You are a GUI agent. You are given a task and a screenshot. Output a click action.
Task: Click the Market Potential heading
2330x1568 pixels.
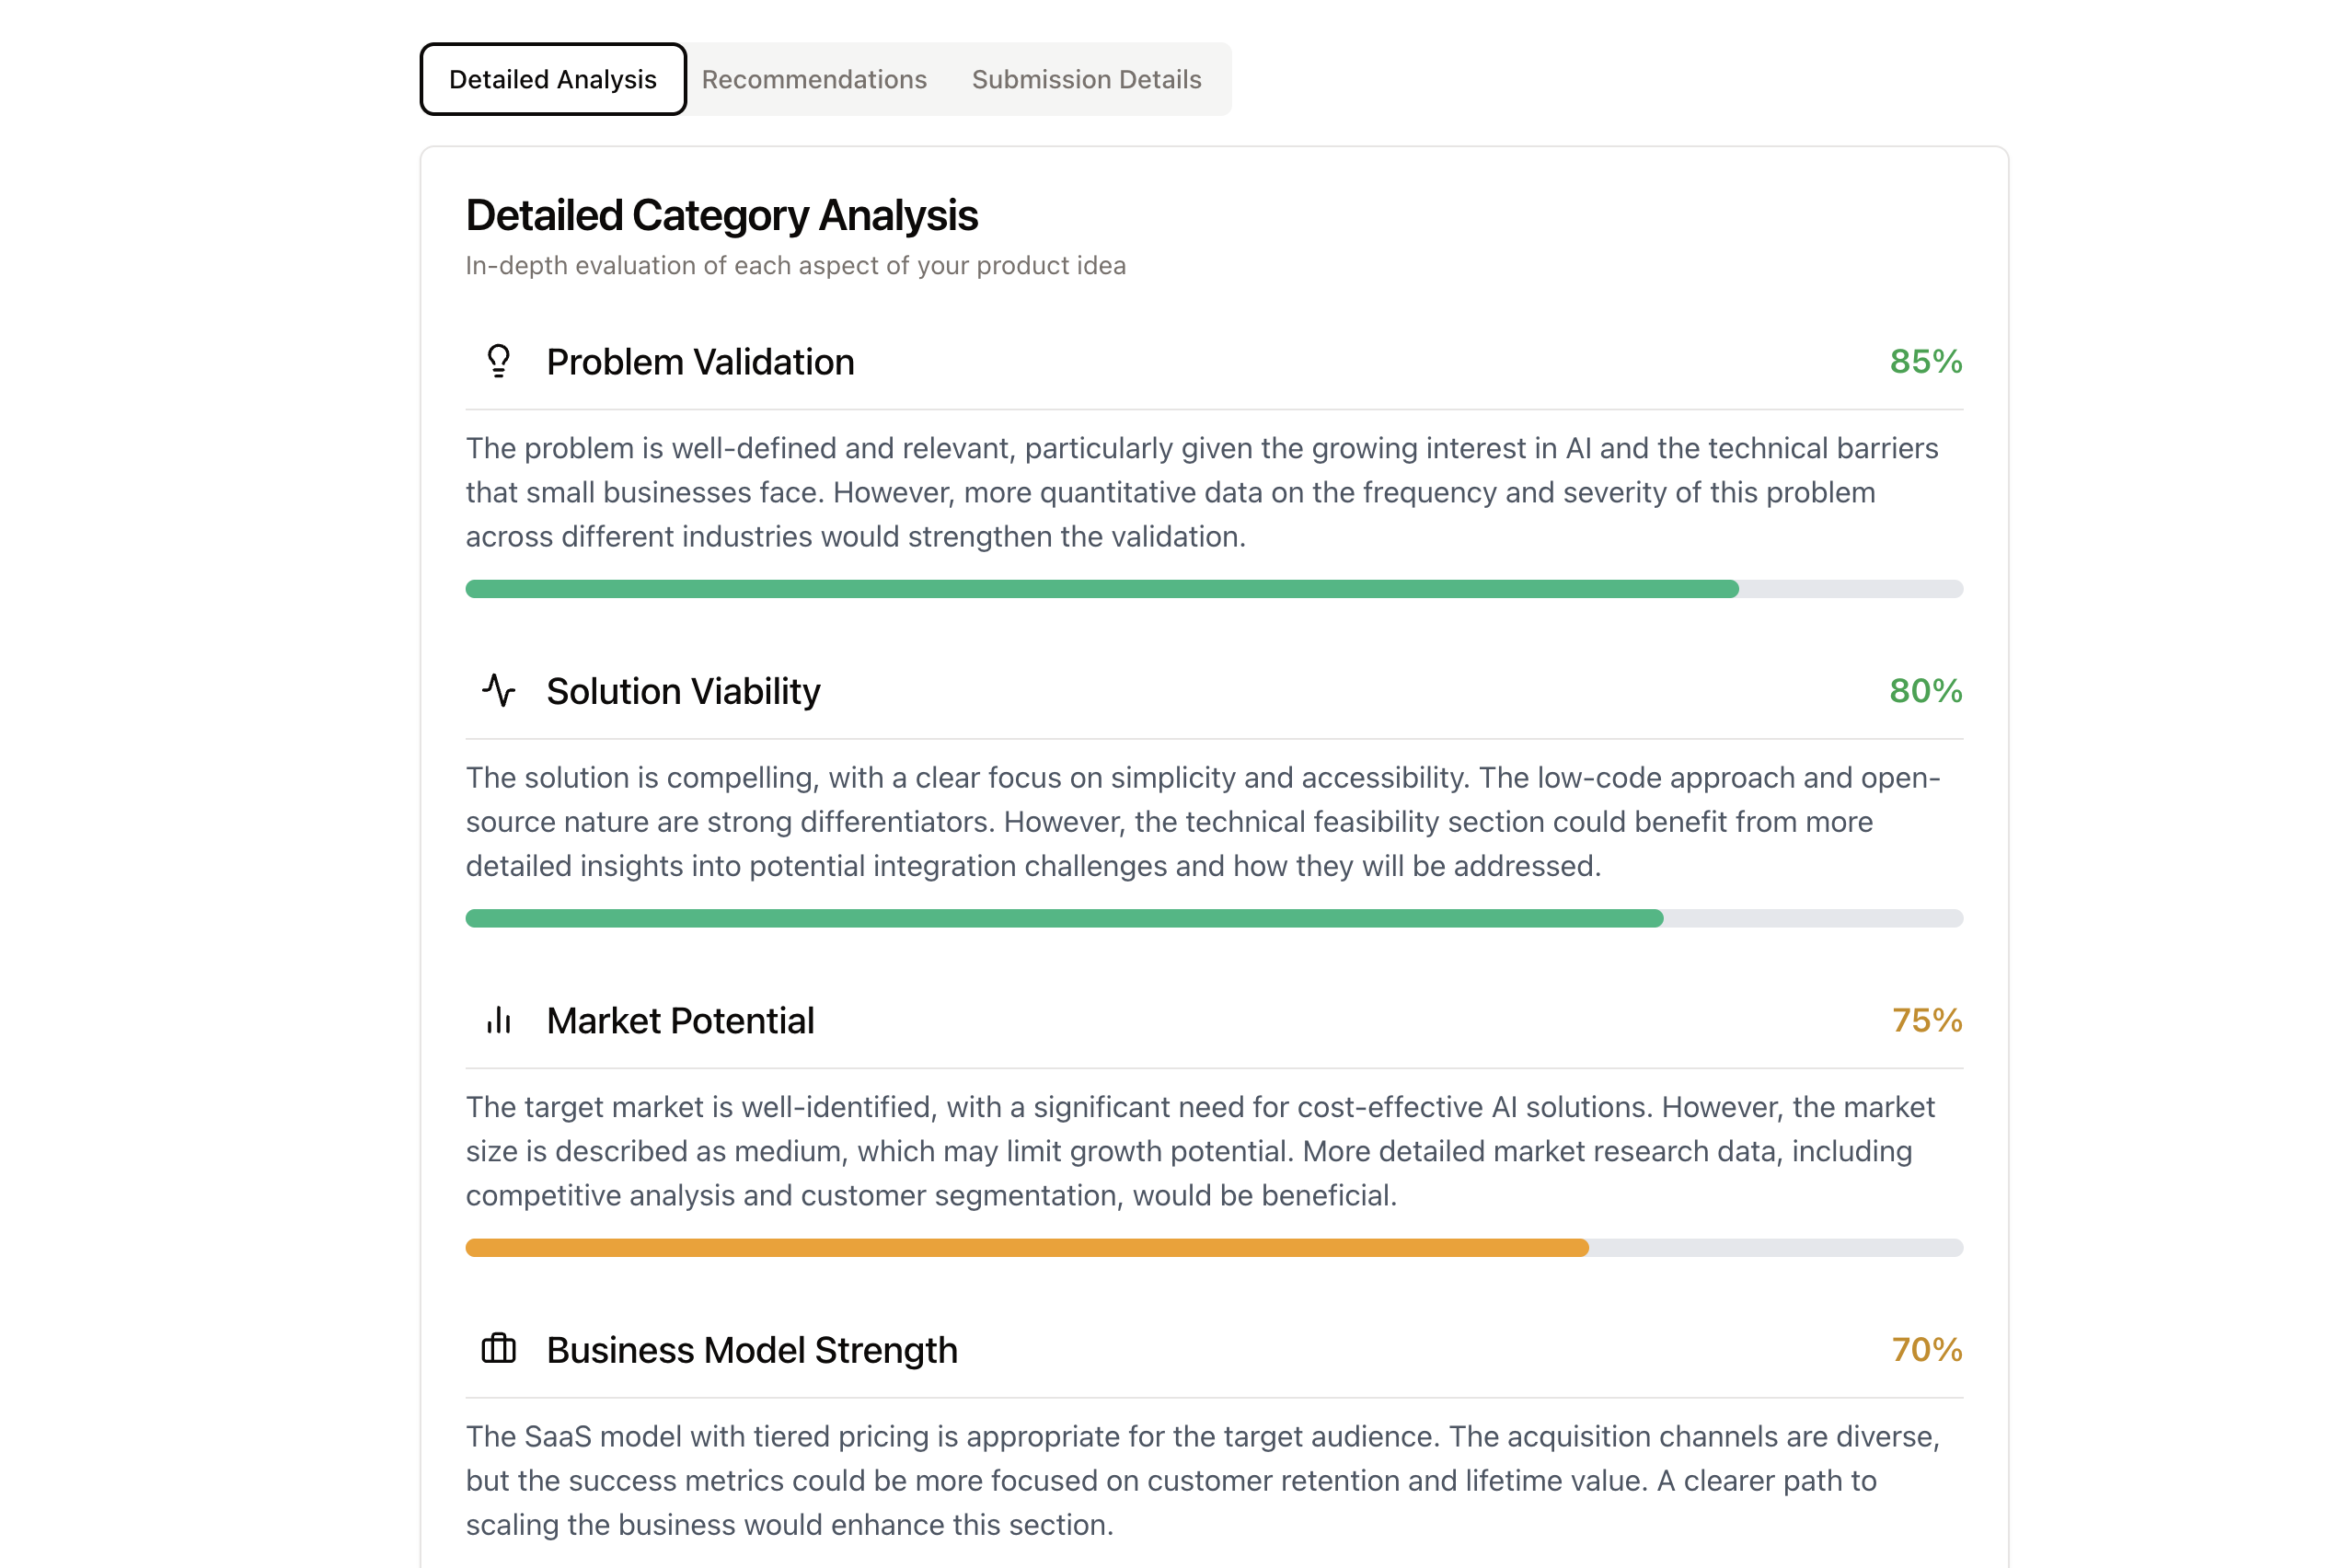(680, 1021)
